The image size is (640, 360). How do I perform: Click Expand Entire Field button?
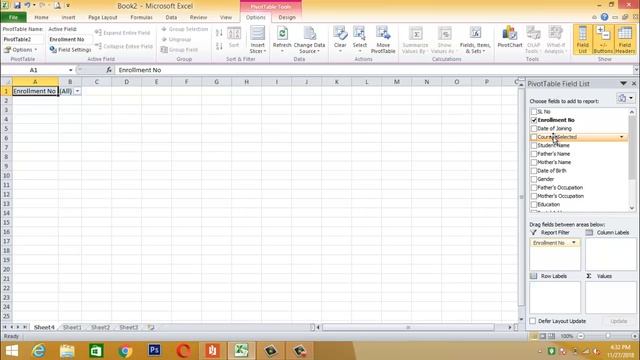[x=122, y=33]
